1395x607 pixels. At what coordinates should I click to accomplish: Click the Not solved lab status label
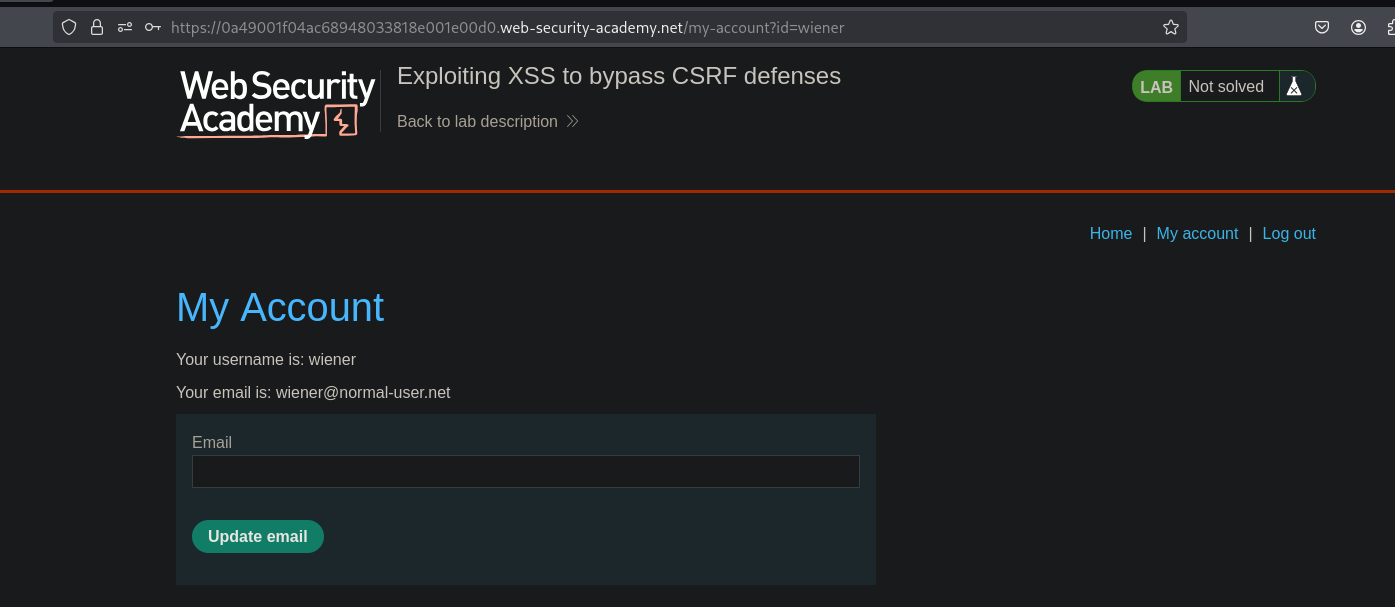pos(1226,87)
